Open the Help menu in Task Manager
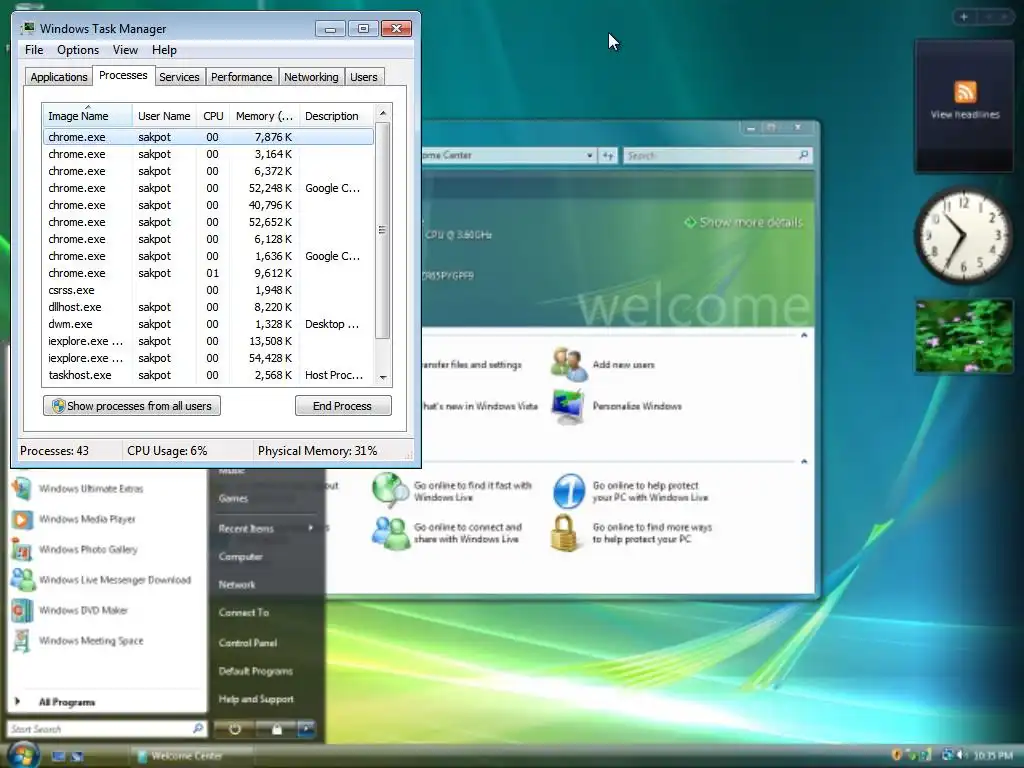Screen dimensions: 1024x768 [x=164, y=50]
